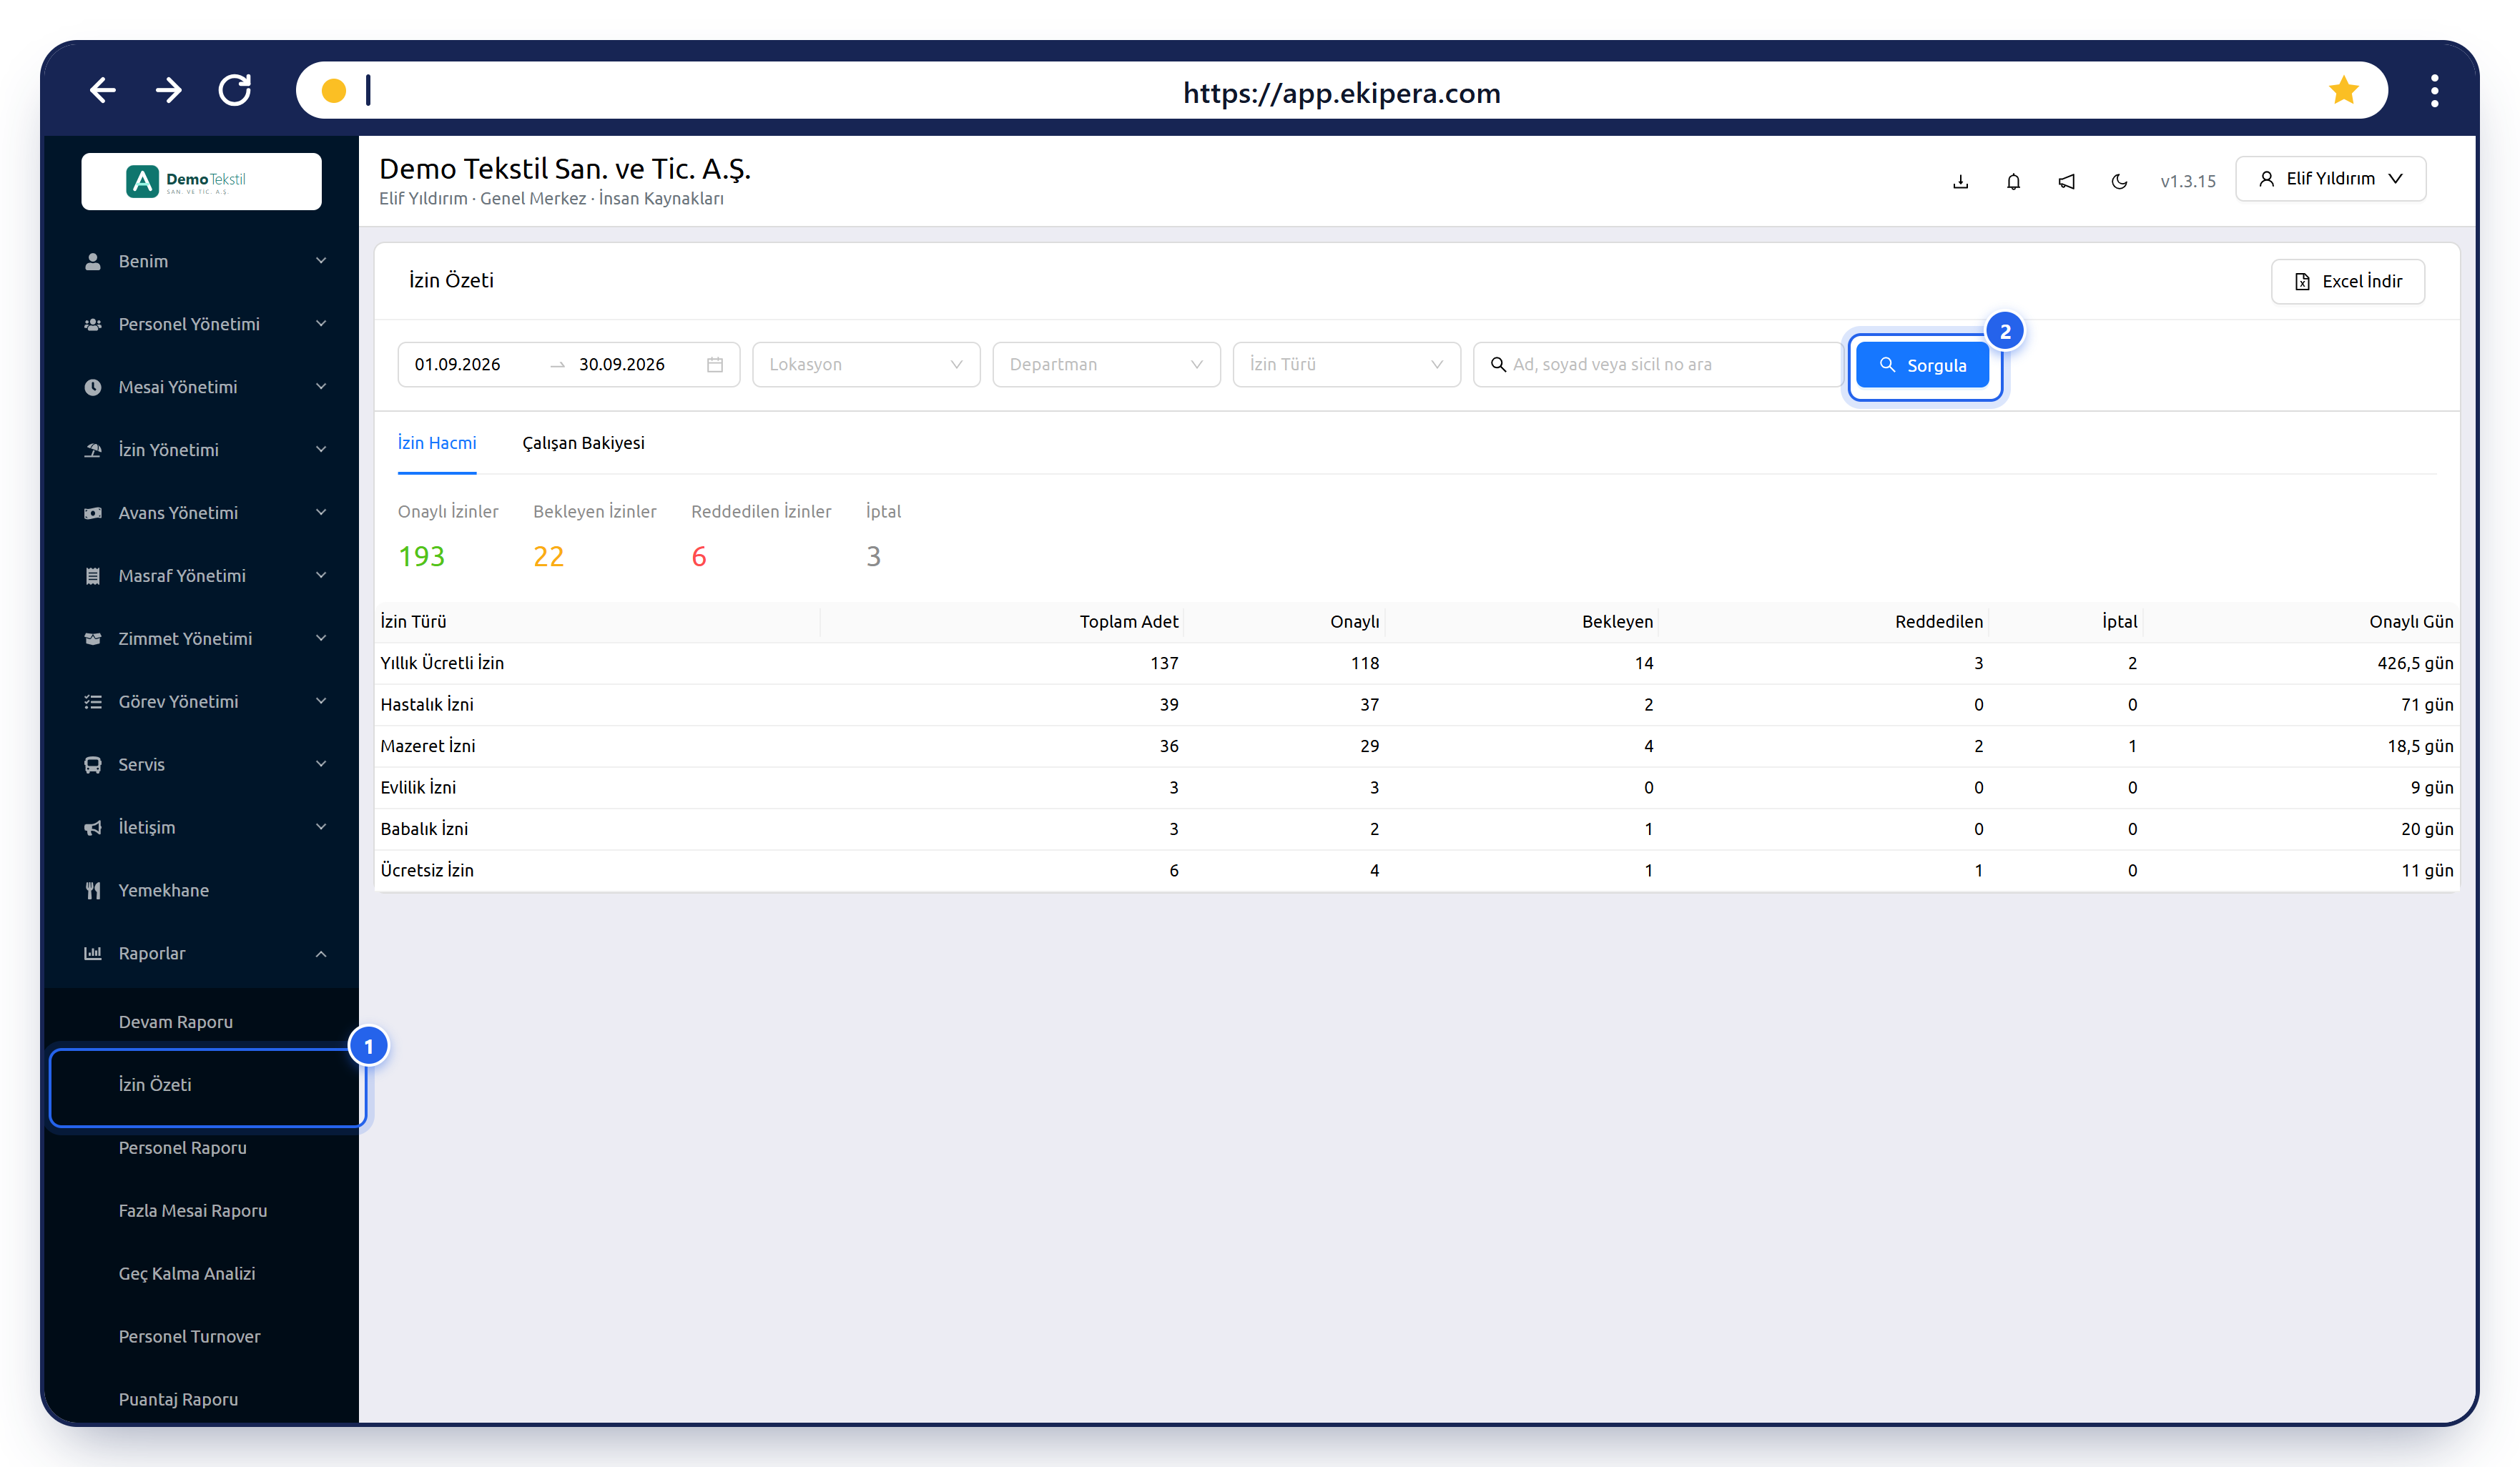Open the calendar icon in date range

click(x=714, y=364)
